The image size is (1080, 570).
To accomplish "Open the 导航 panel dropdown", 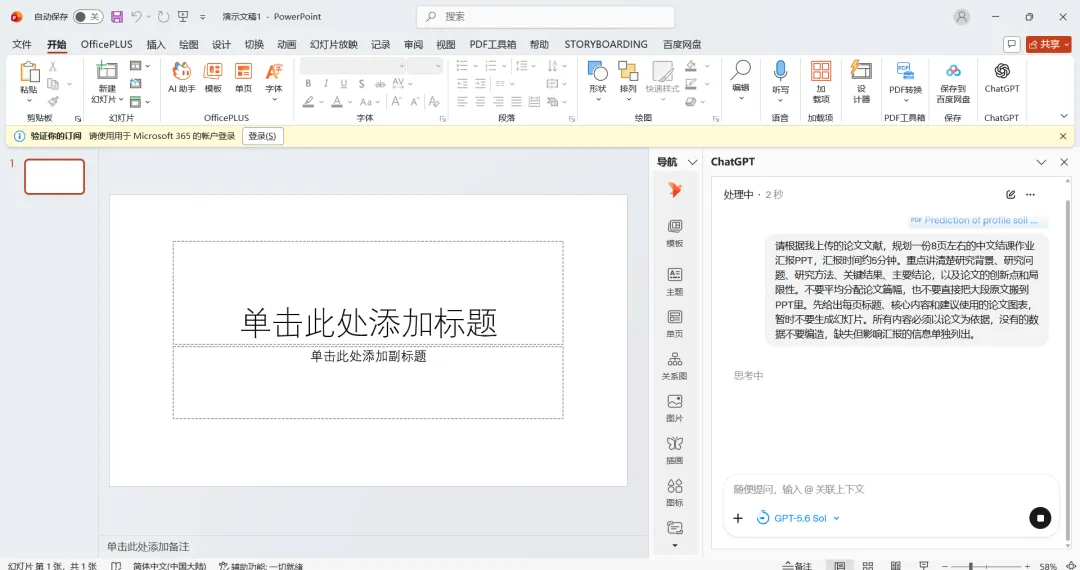I will [x=693, y=162].
